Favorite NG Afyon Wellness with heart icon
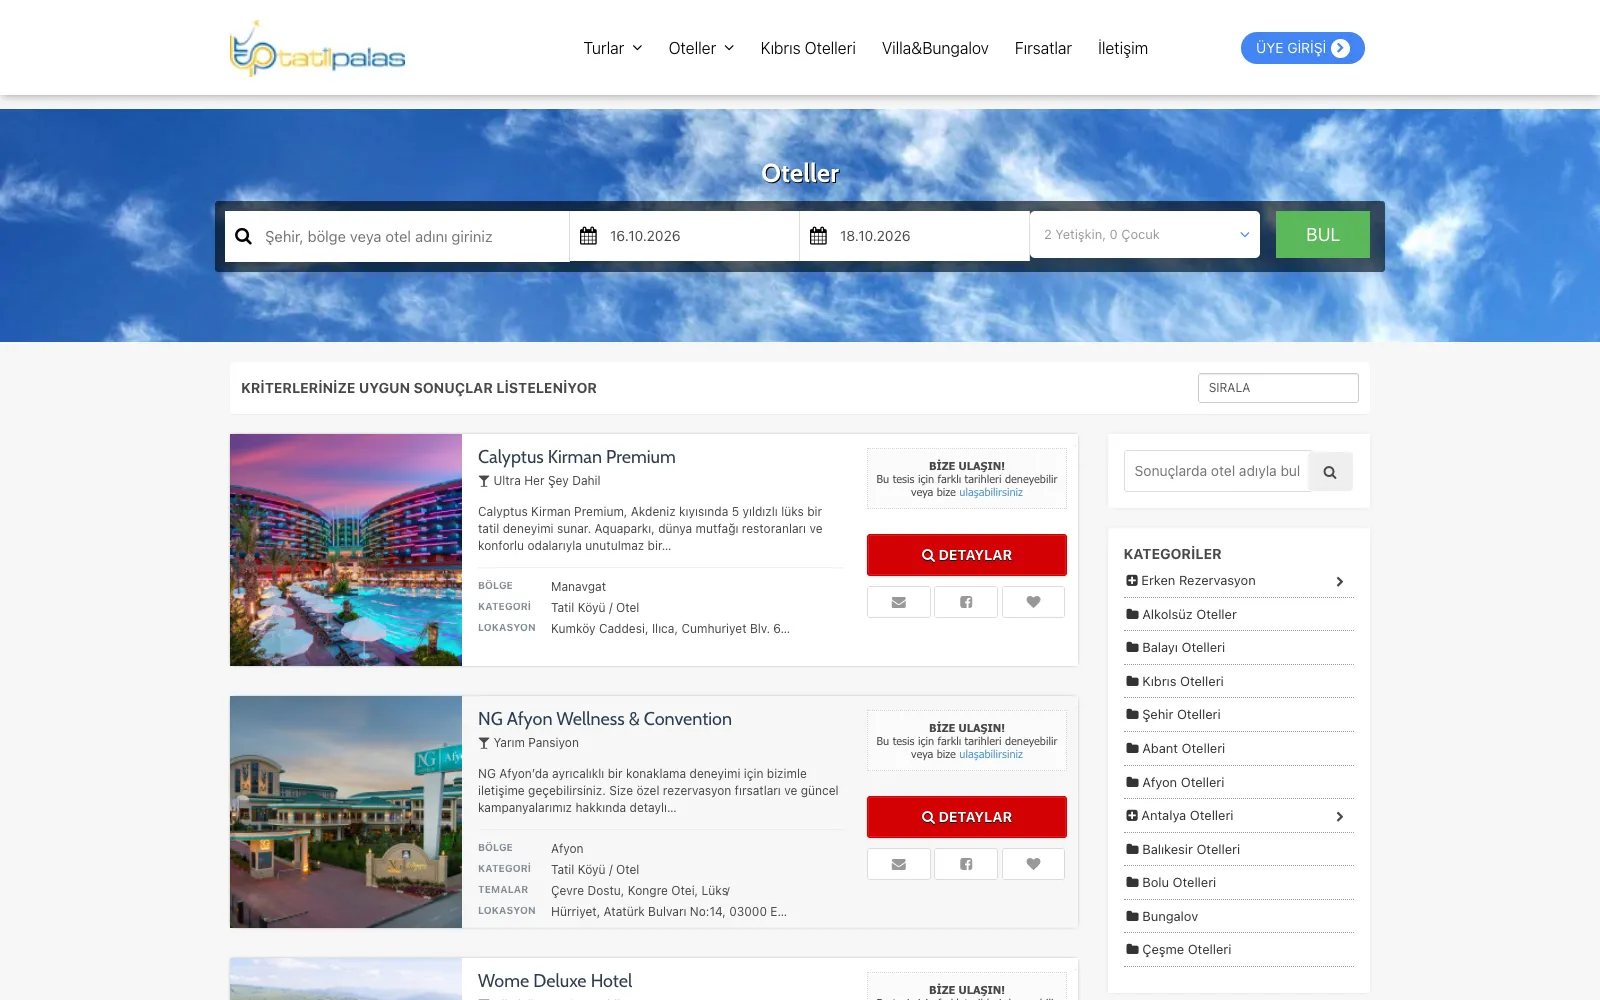Viewport: 1600px width, 1000px height. tap(1033, 864)
